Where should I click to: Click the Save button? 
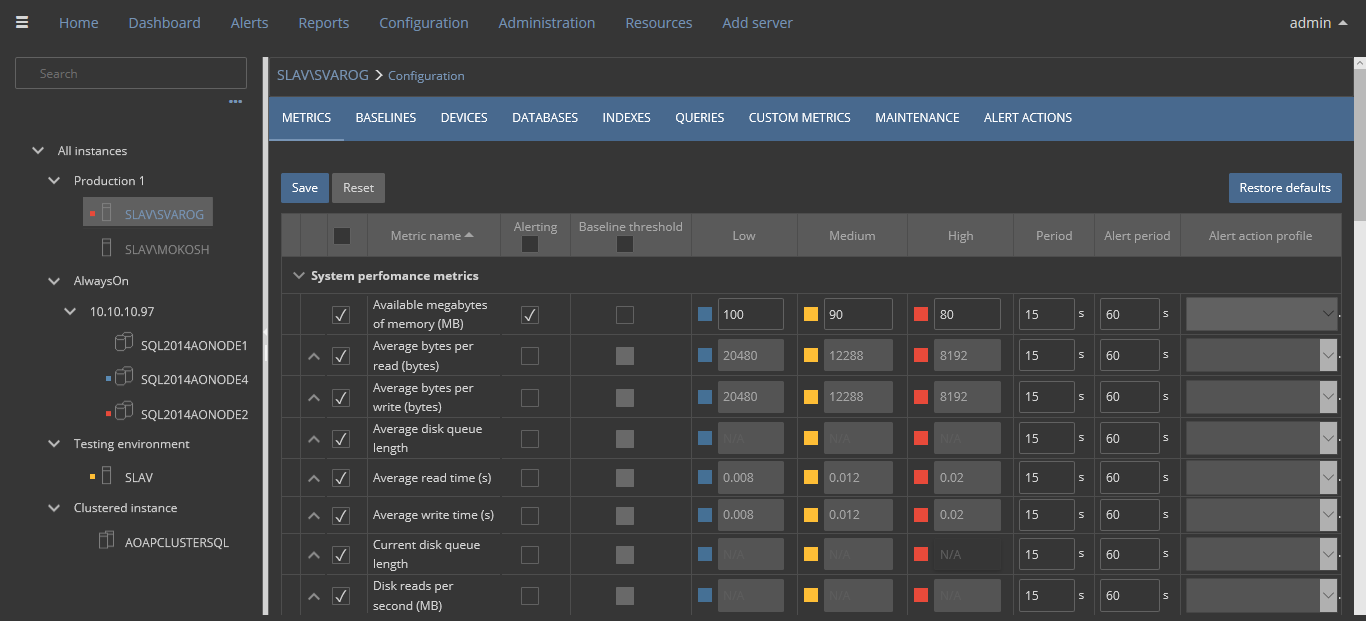(x=304, y=187)
